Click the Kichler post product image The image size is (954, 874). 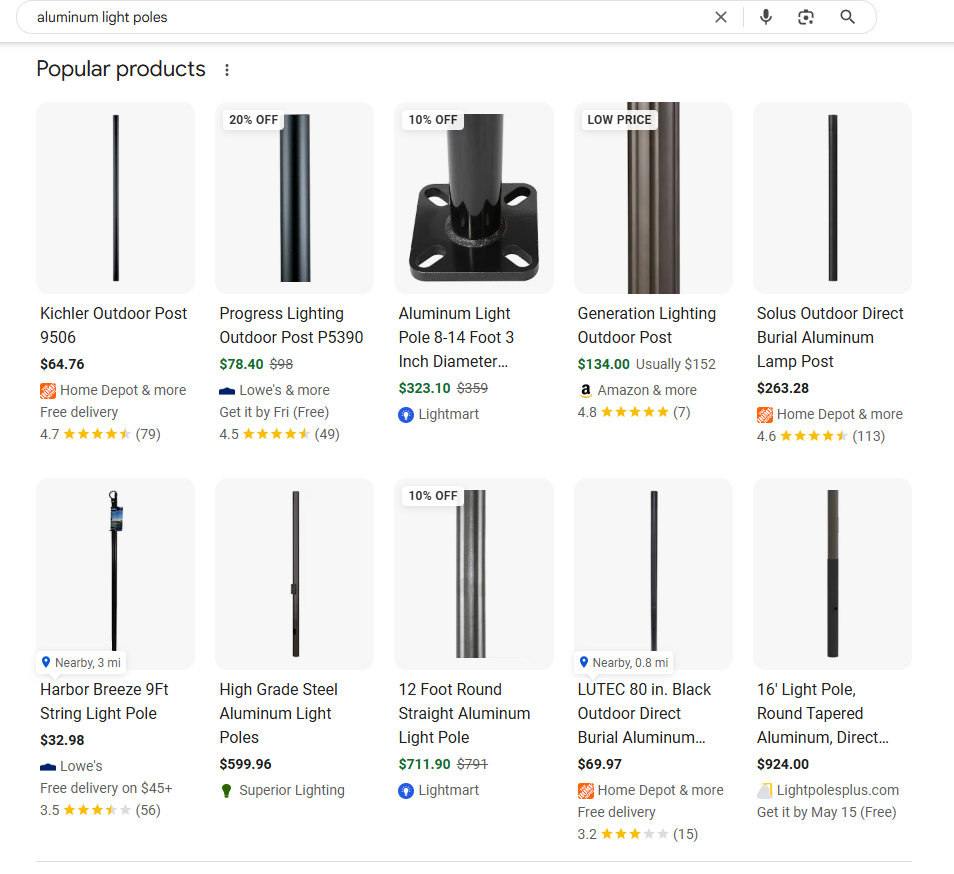[115, 198]
